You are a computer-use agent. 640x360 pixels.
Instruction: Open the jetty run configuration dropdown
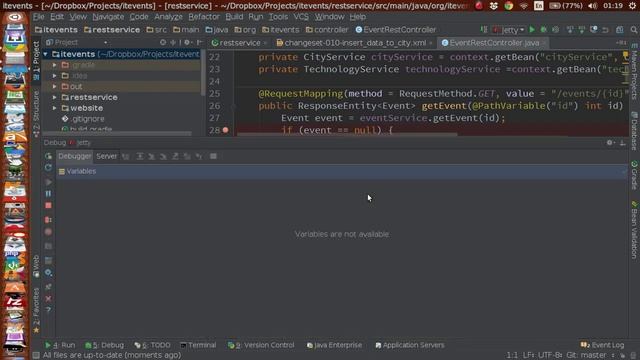[509, 30]
